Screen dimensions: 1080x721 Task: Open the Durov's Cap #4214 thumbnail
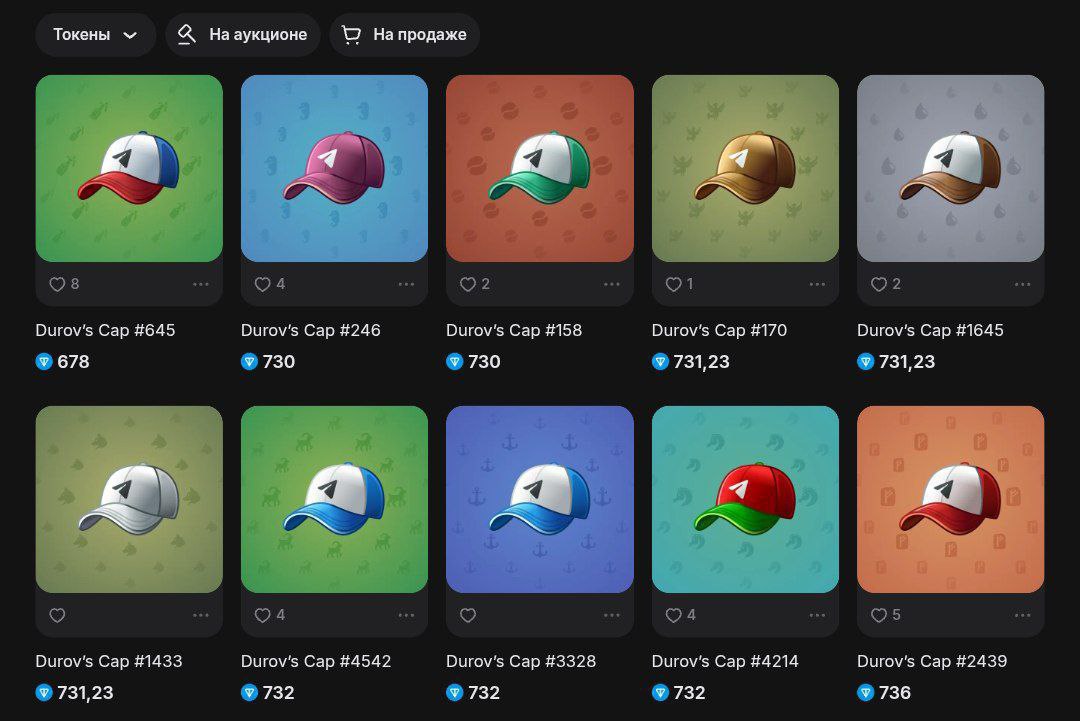pos(745,499)
